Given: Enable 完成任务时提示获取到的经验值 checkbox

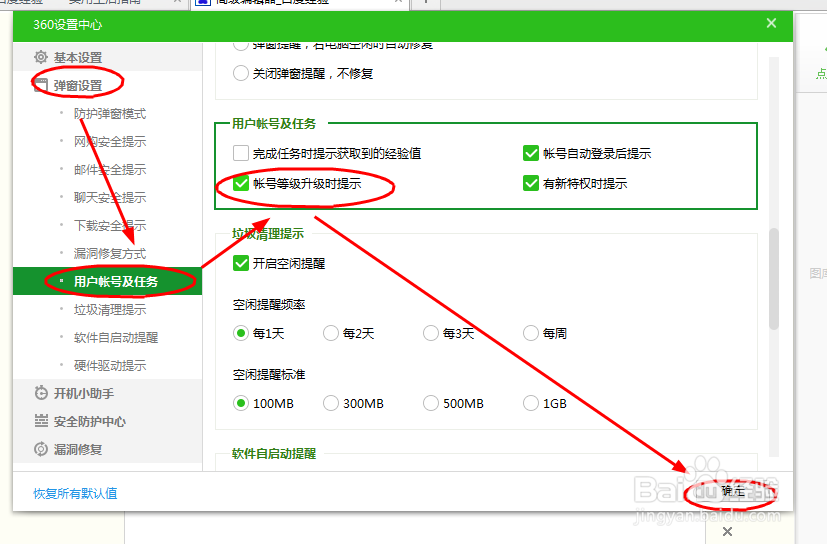Looking at the screenshot, I should pos(241,153).
